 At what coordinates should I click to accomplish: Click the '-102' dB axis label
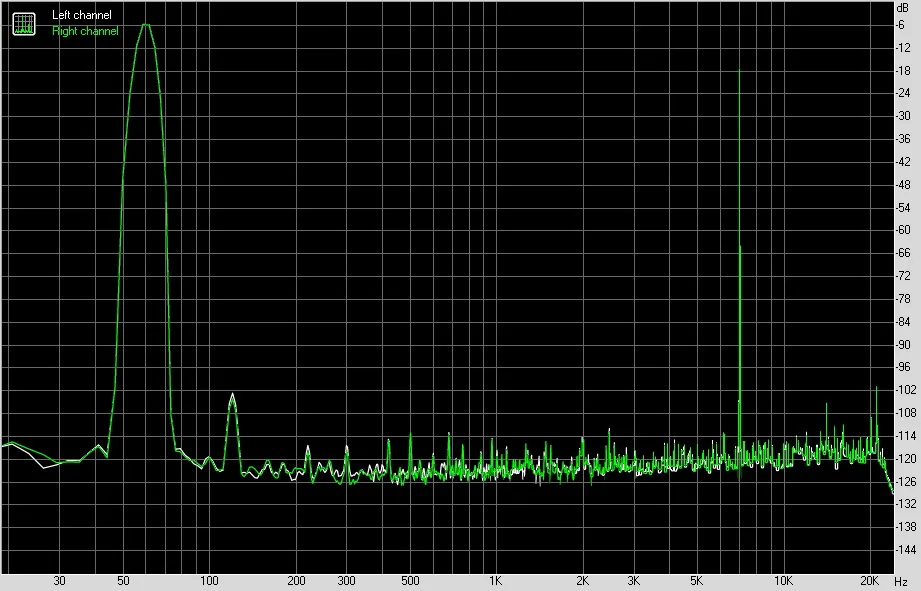click(906, 389)
